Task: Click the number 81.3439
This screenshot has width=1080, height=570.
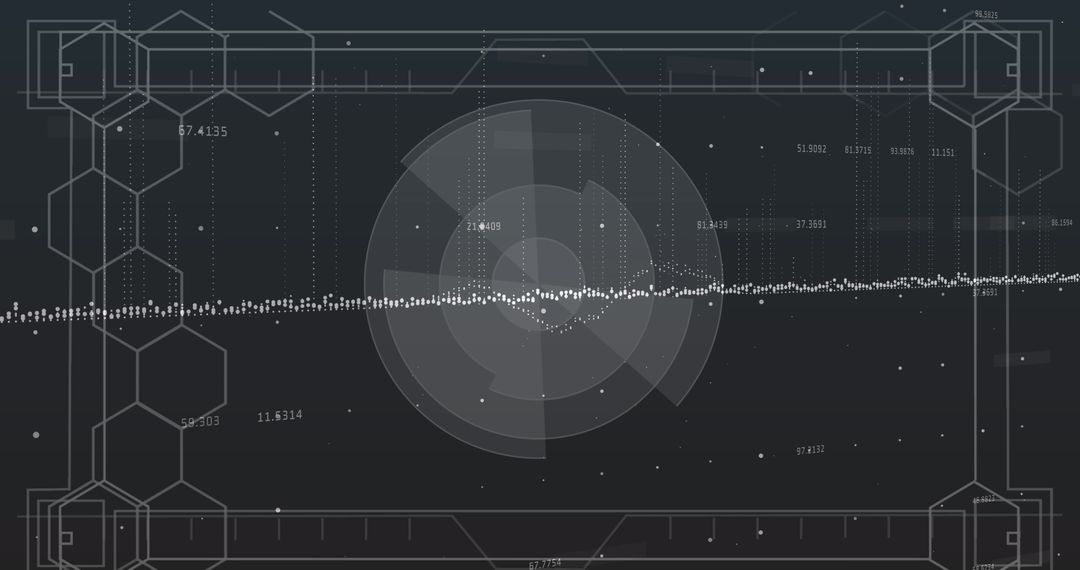Action: pos(712,225)
